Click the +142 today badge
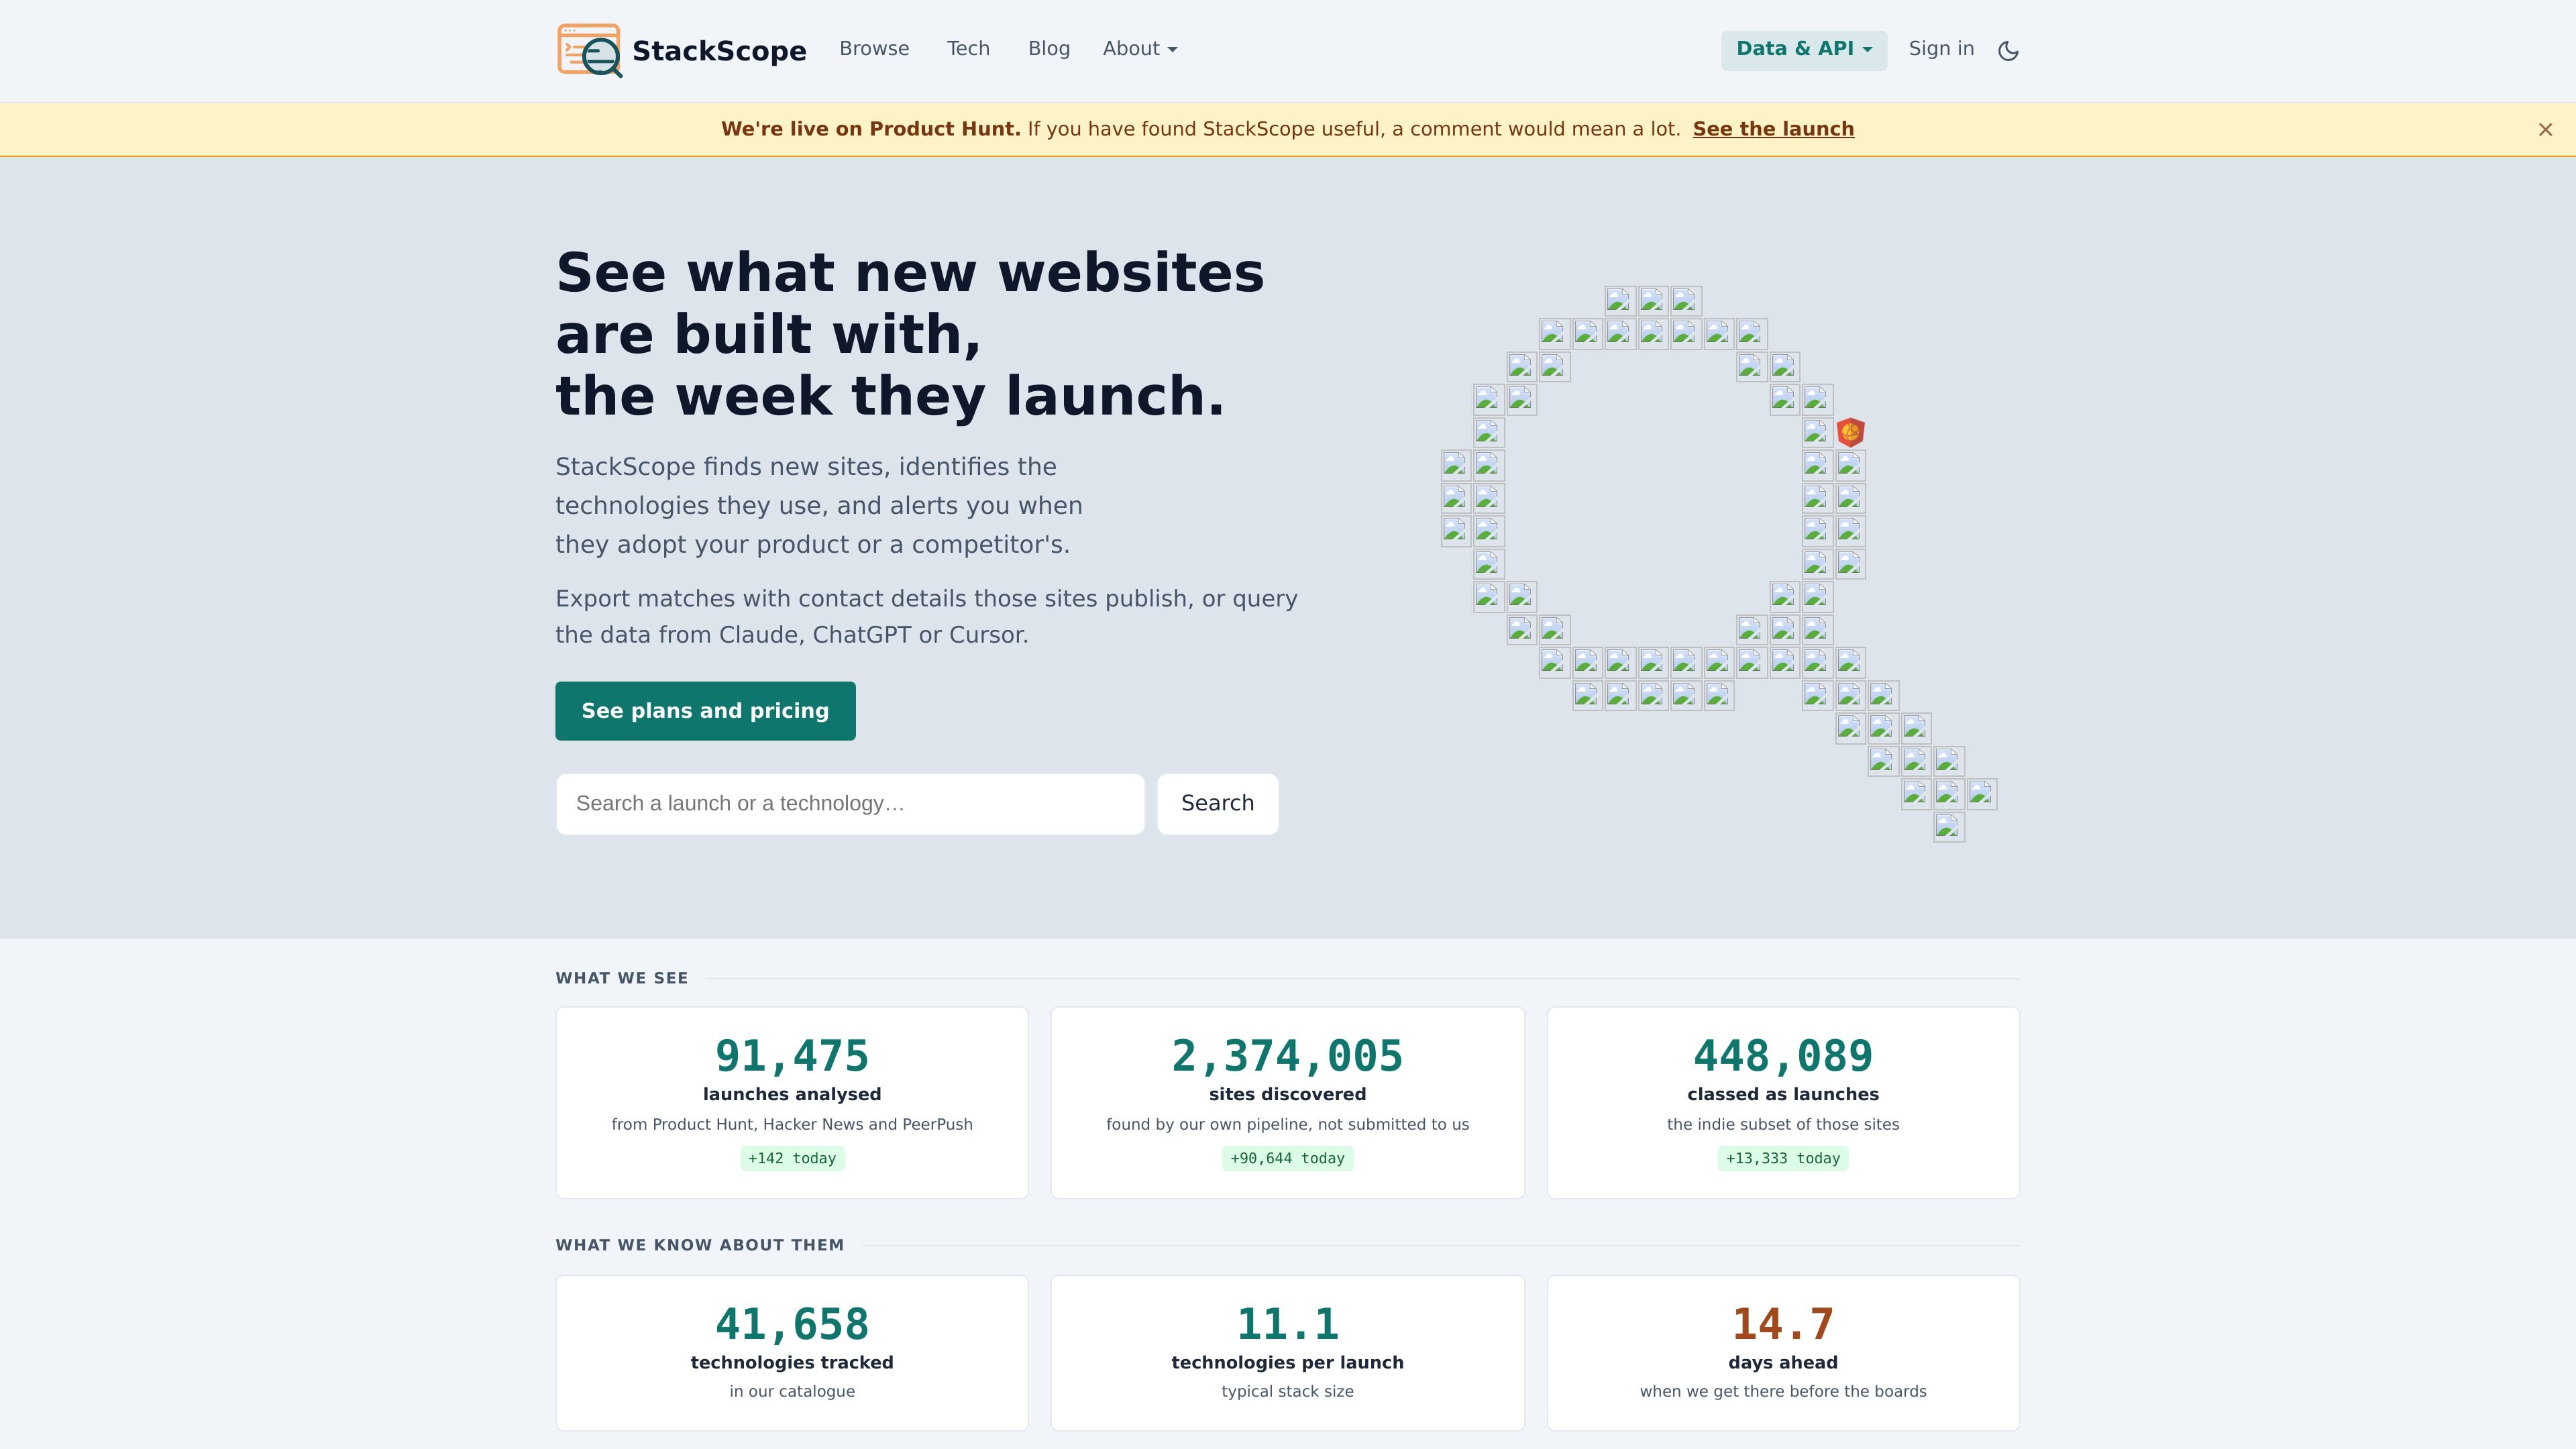 (x=792, y=1158)
